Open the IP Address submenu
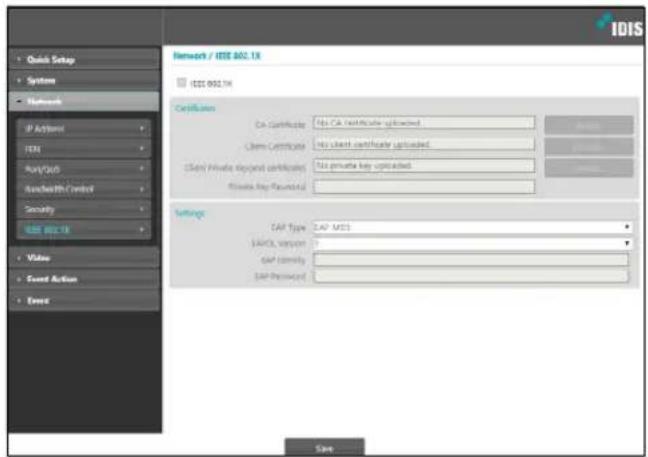Viewport: 648px width, 457px height. (x=84, y=129)
